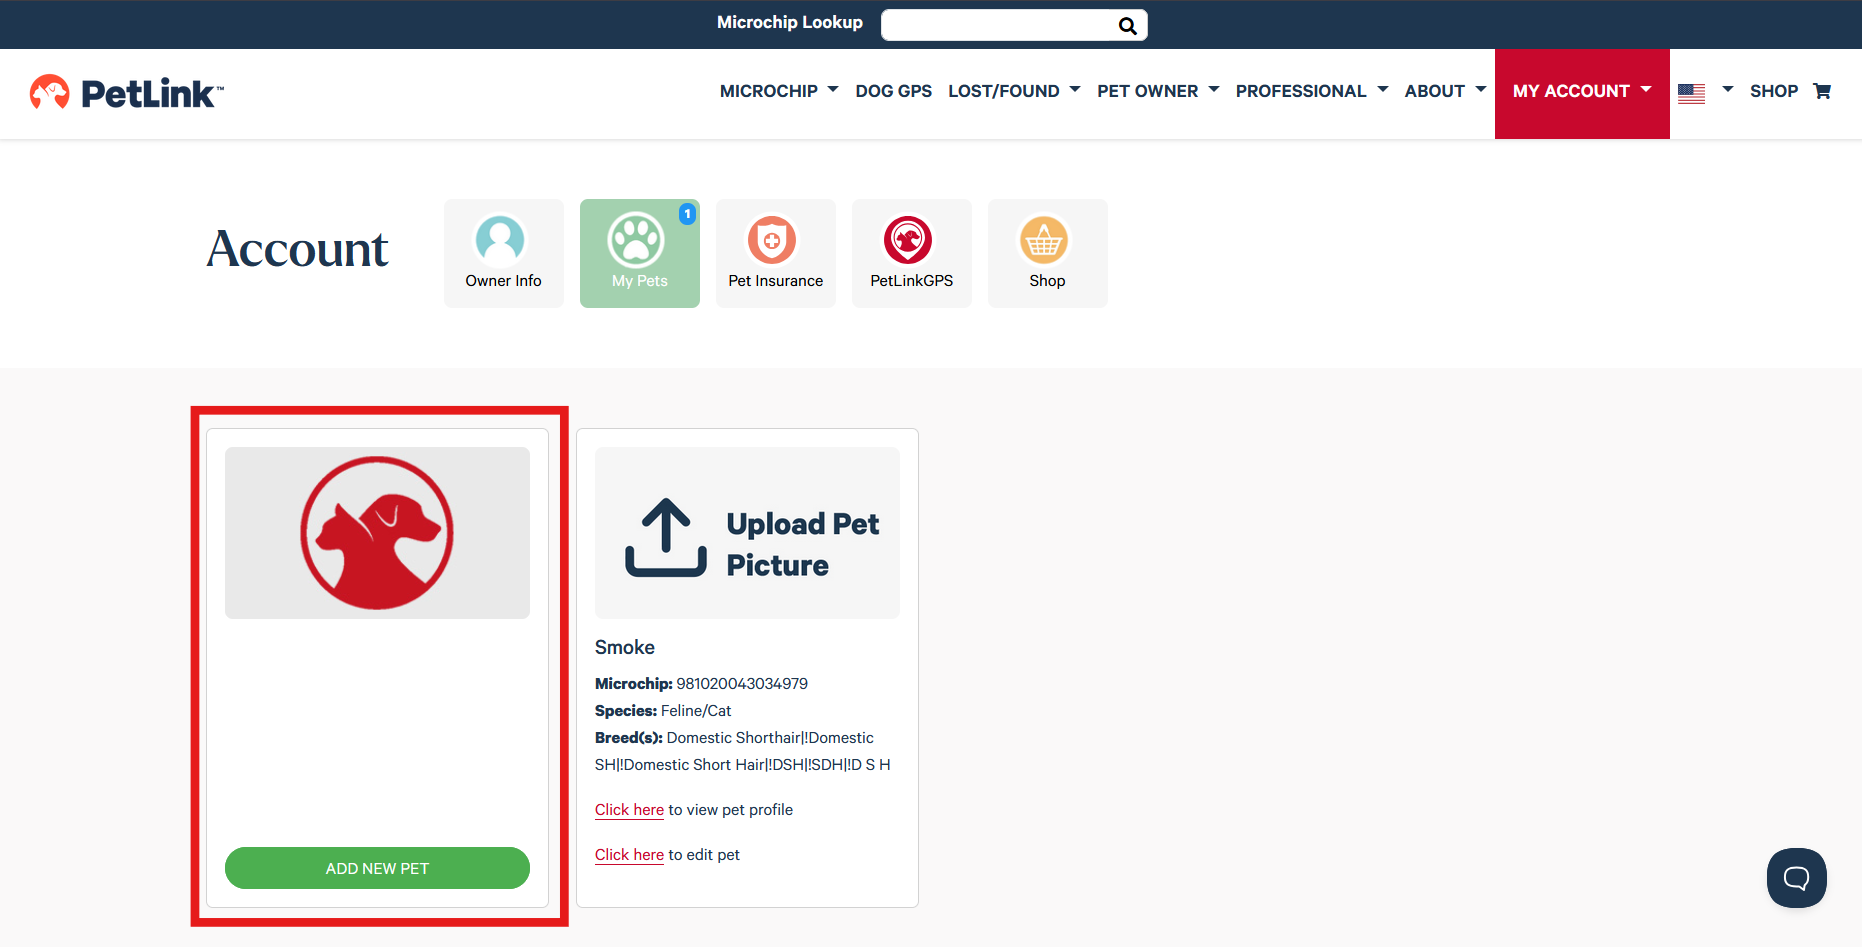Click the upload arrow icon
The width and height of the screenshot is (1862, 947).
[x=666, y=538]
